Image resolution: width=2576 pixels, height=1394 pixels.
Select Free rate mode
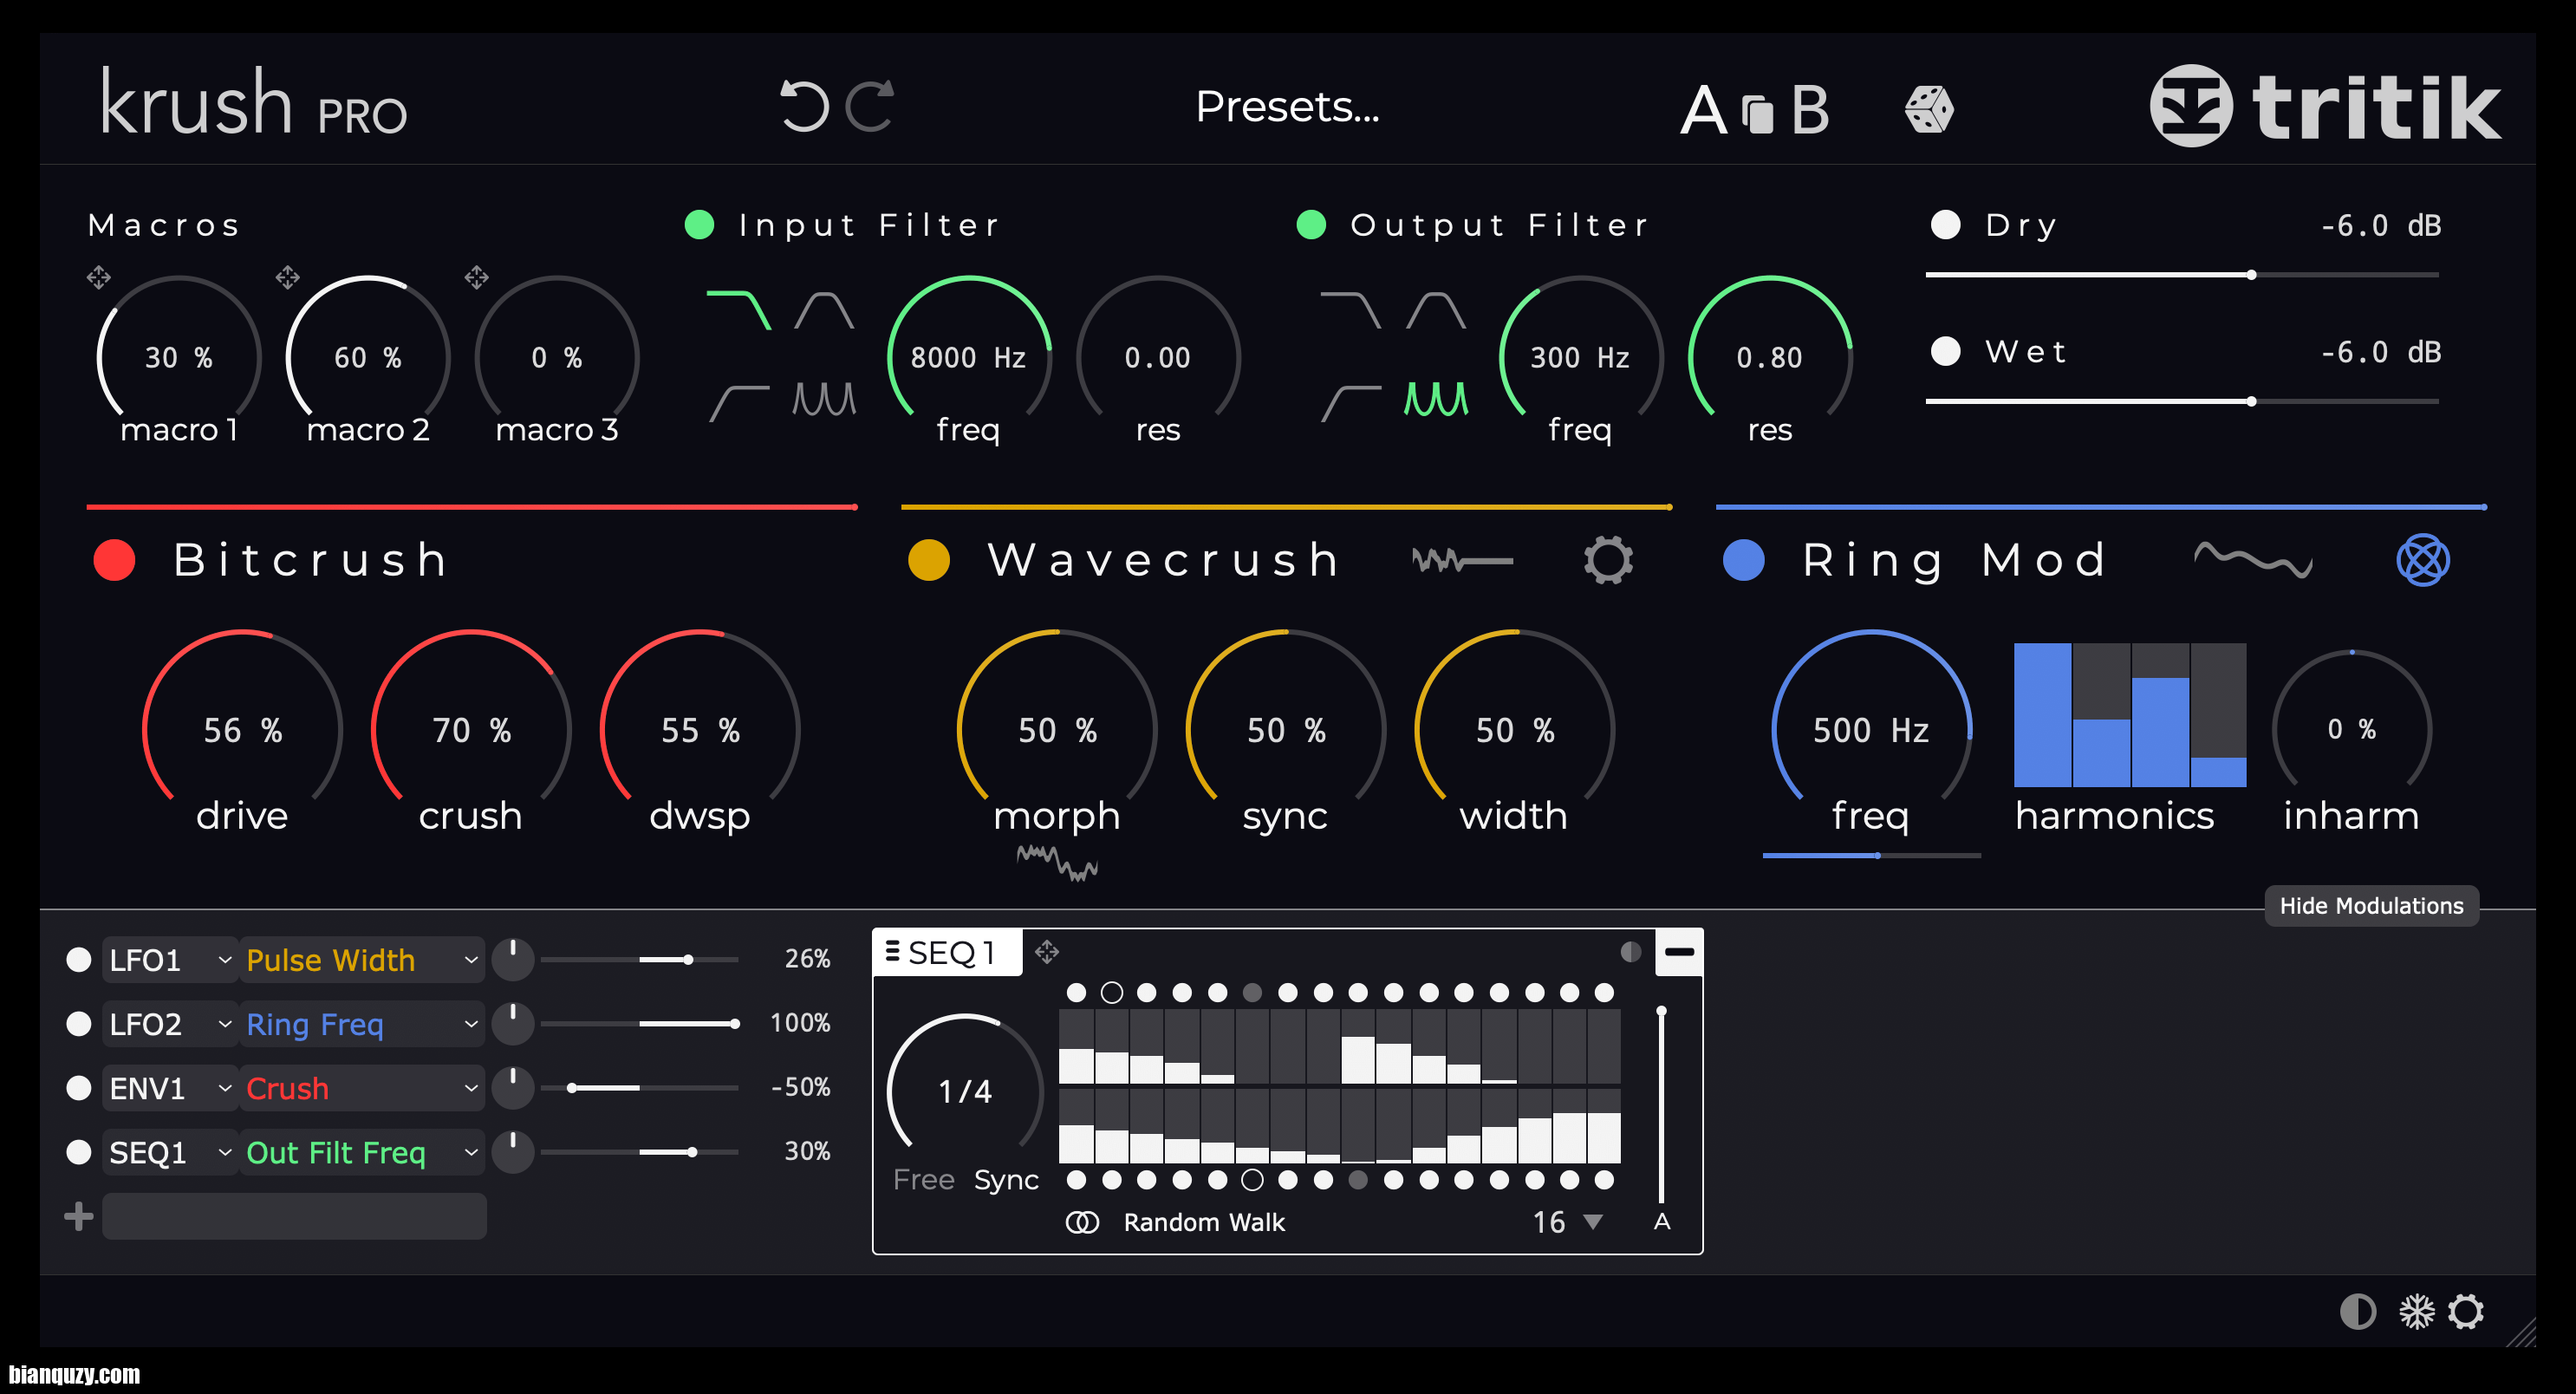(x=923, y=1180)
